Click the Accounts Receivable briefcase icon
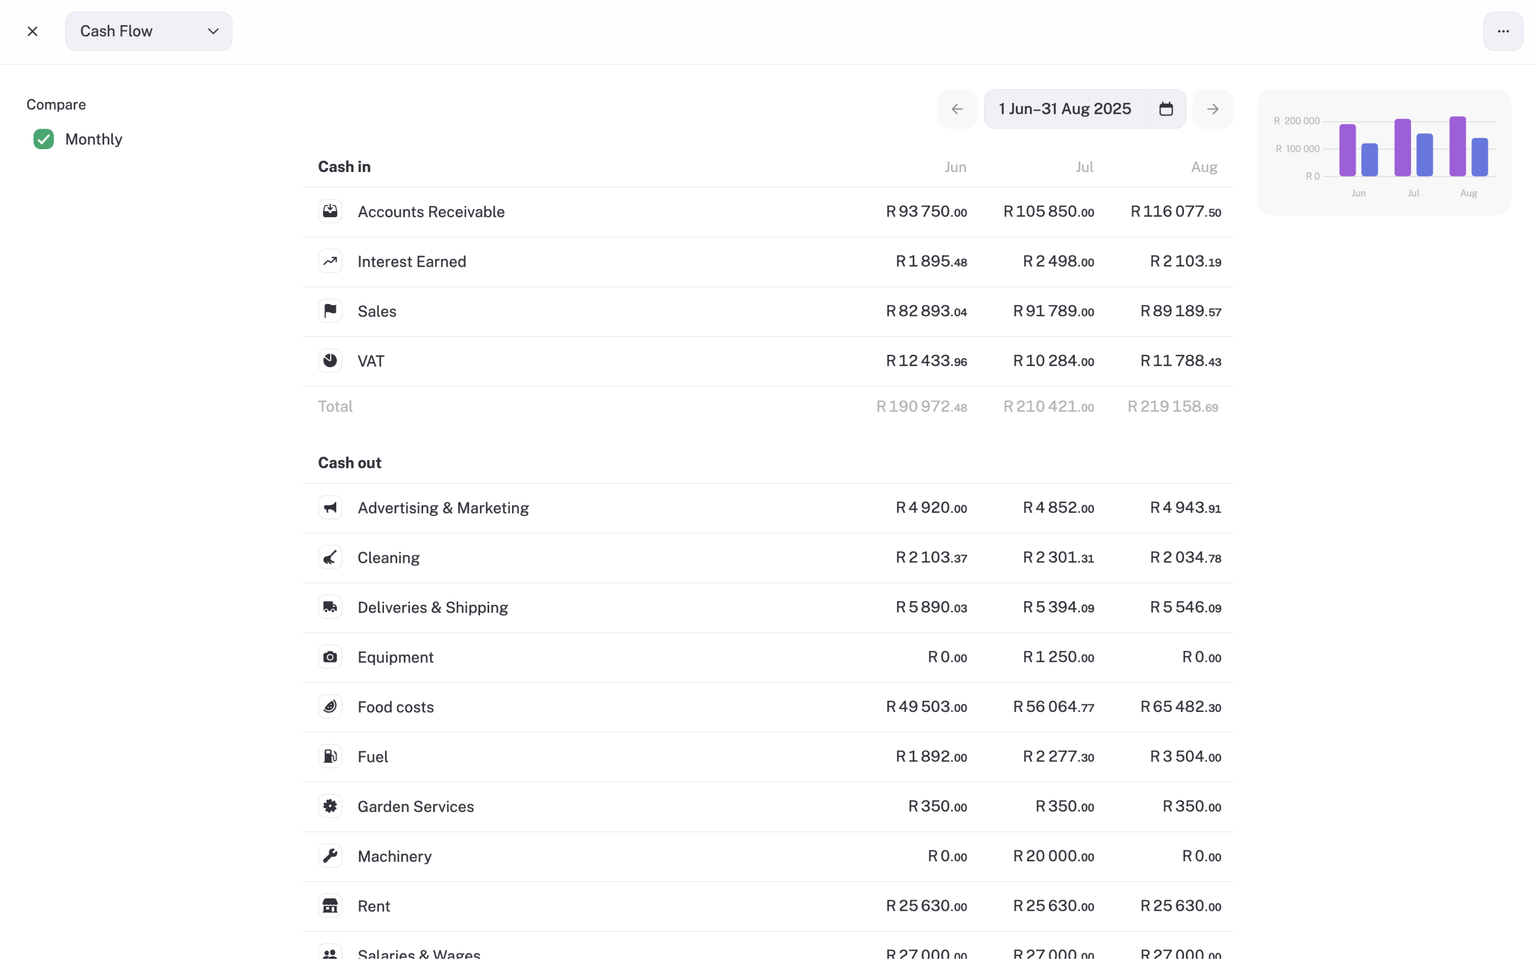The width and height of the screenshot is (1536, 960). (x=330, y=211)
